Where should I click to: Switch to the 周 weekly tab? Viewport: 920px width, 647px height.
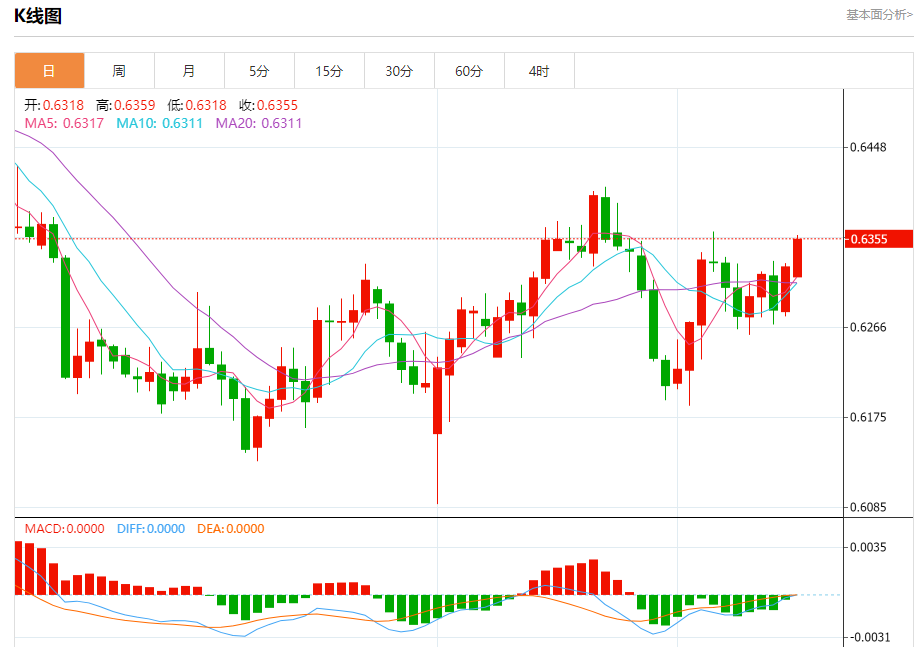pyautogui.click(x=119, y=71)
